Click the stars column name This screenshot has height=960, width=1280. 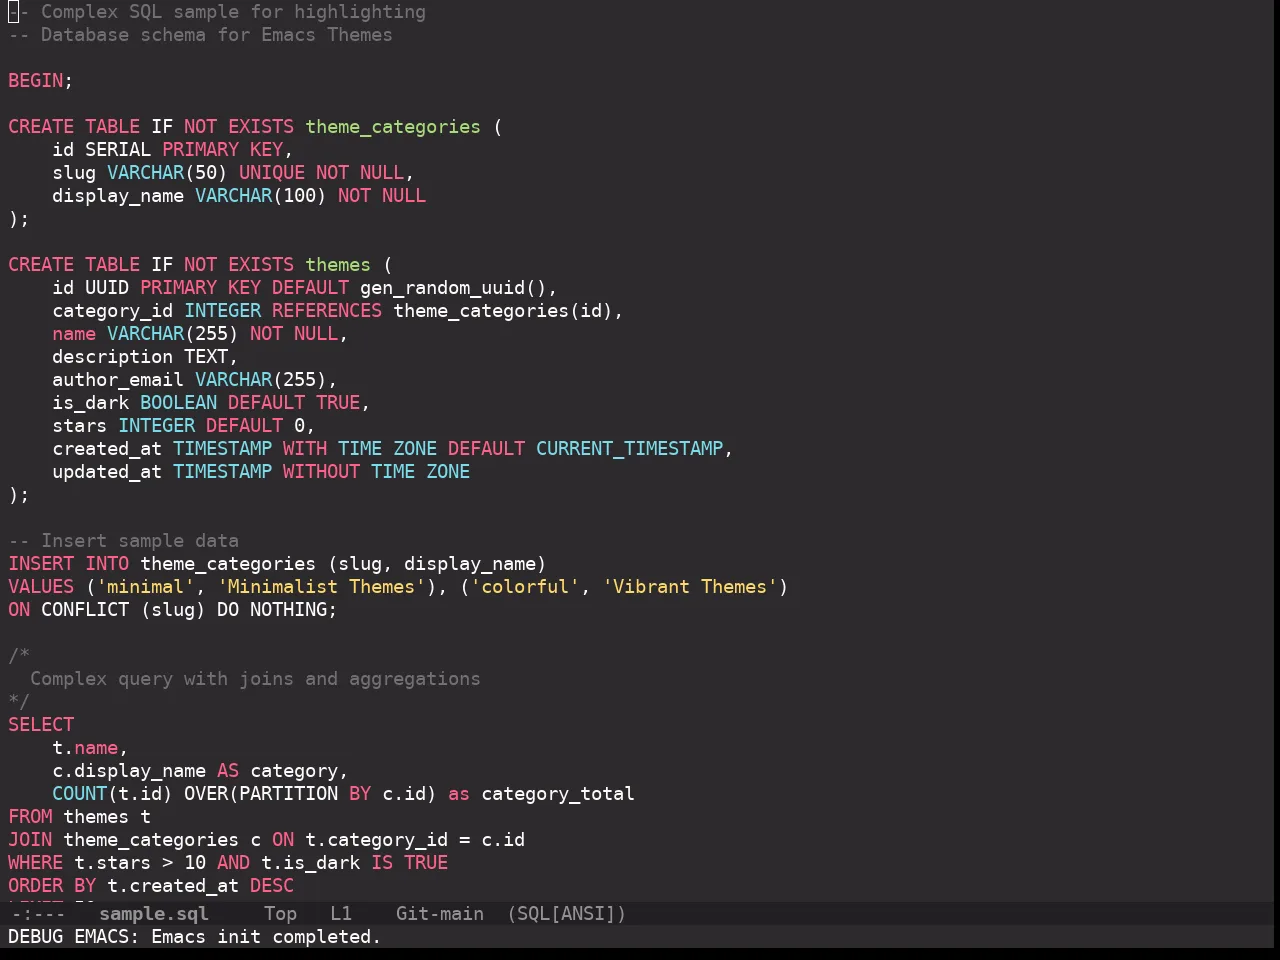click(x=80, y=426)
